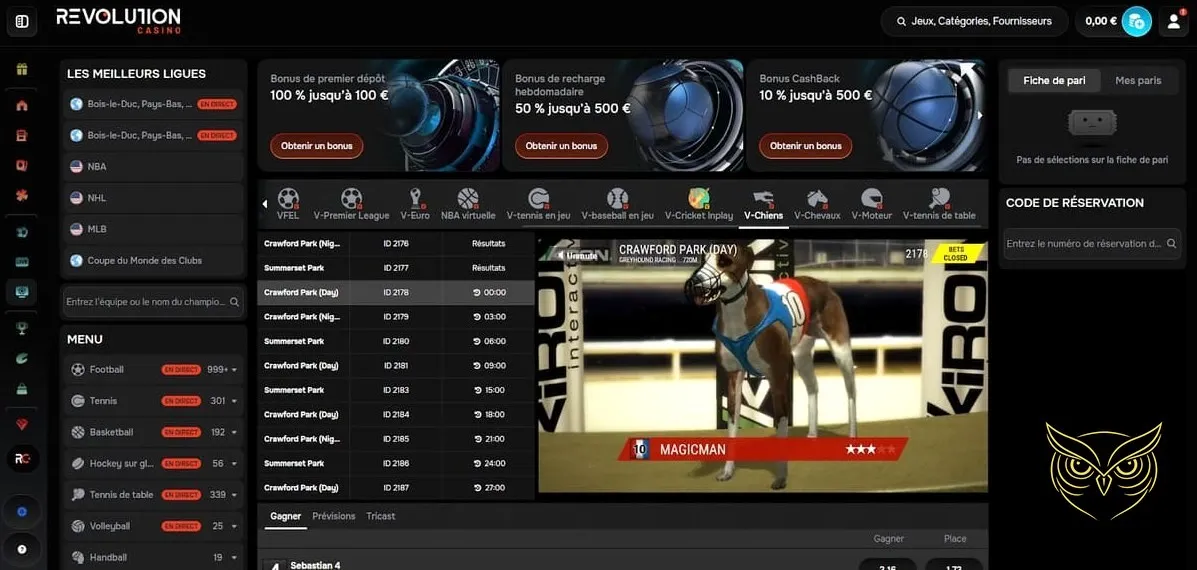Focus the Jeux, Catégories, Fournisseurs search box
1197x570 pixels.
coord(974,21)
